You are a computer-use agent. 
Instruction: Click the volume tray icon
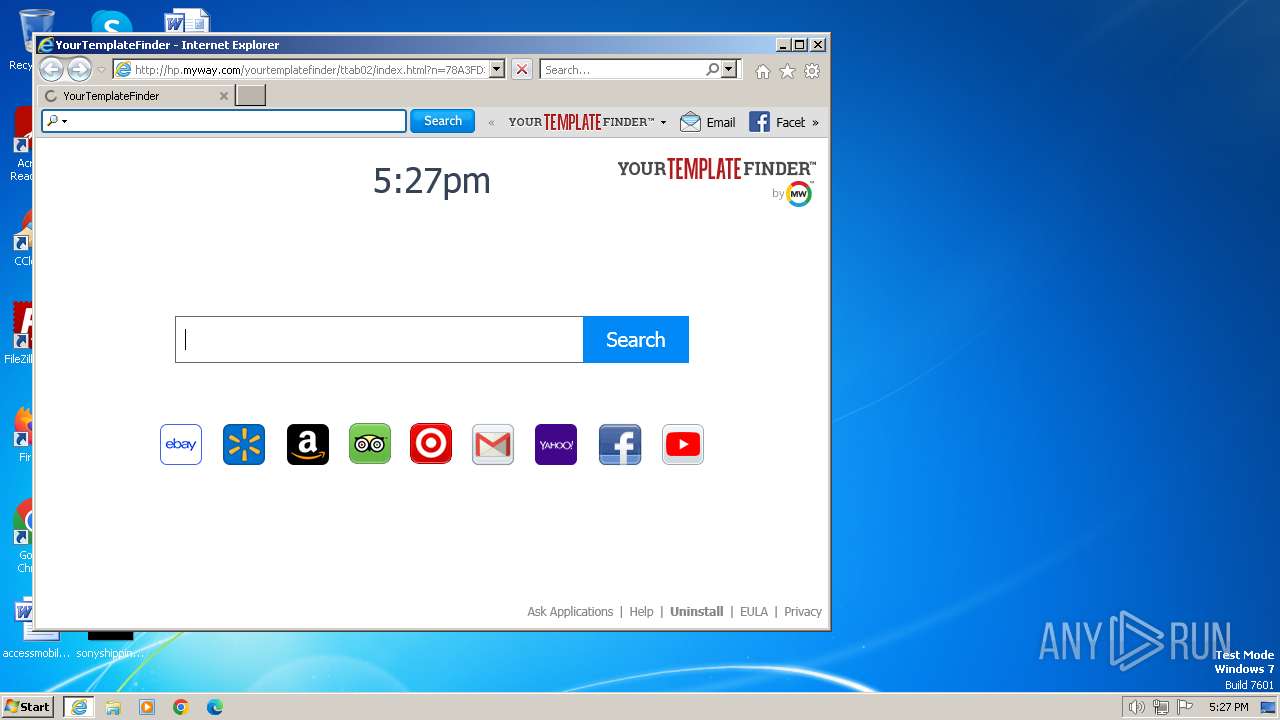click(1136, 707)
